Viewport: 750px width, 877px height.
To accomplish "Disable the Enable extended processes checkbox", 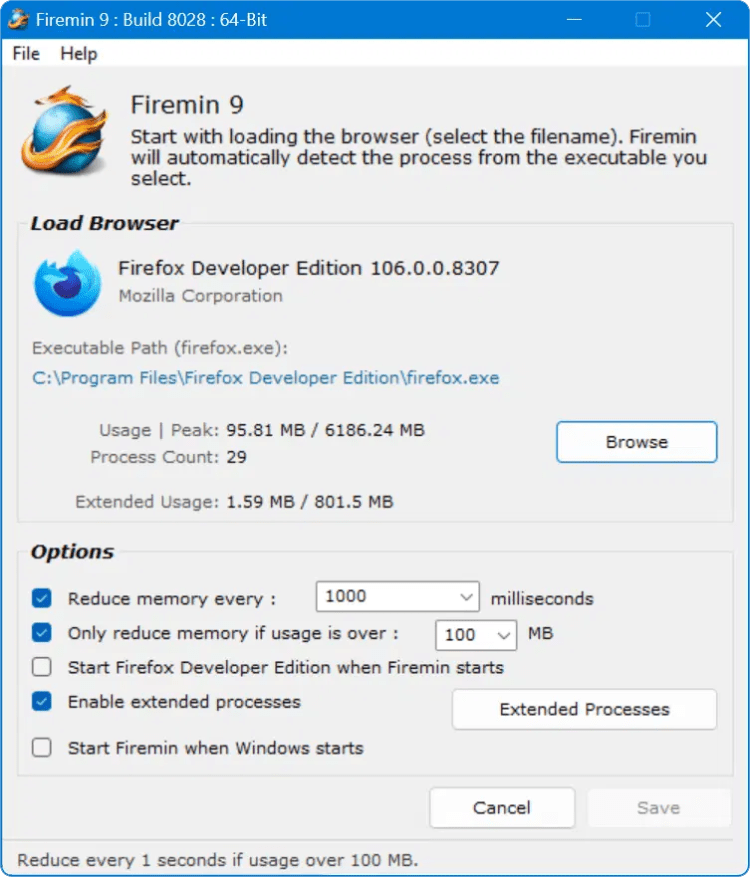I will pyautogui.click(x=42, y=702).
